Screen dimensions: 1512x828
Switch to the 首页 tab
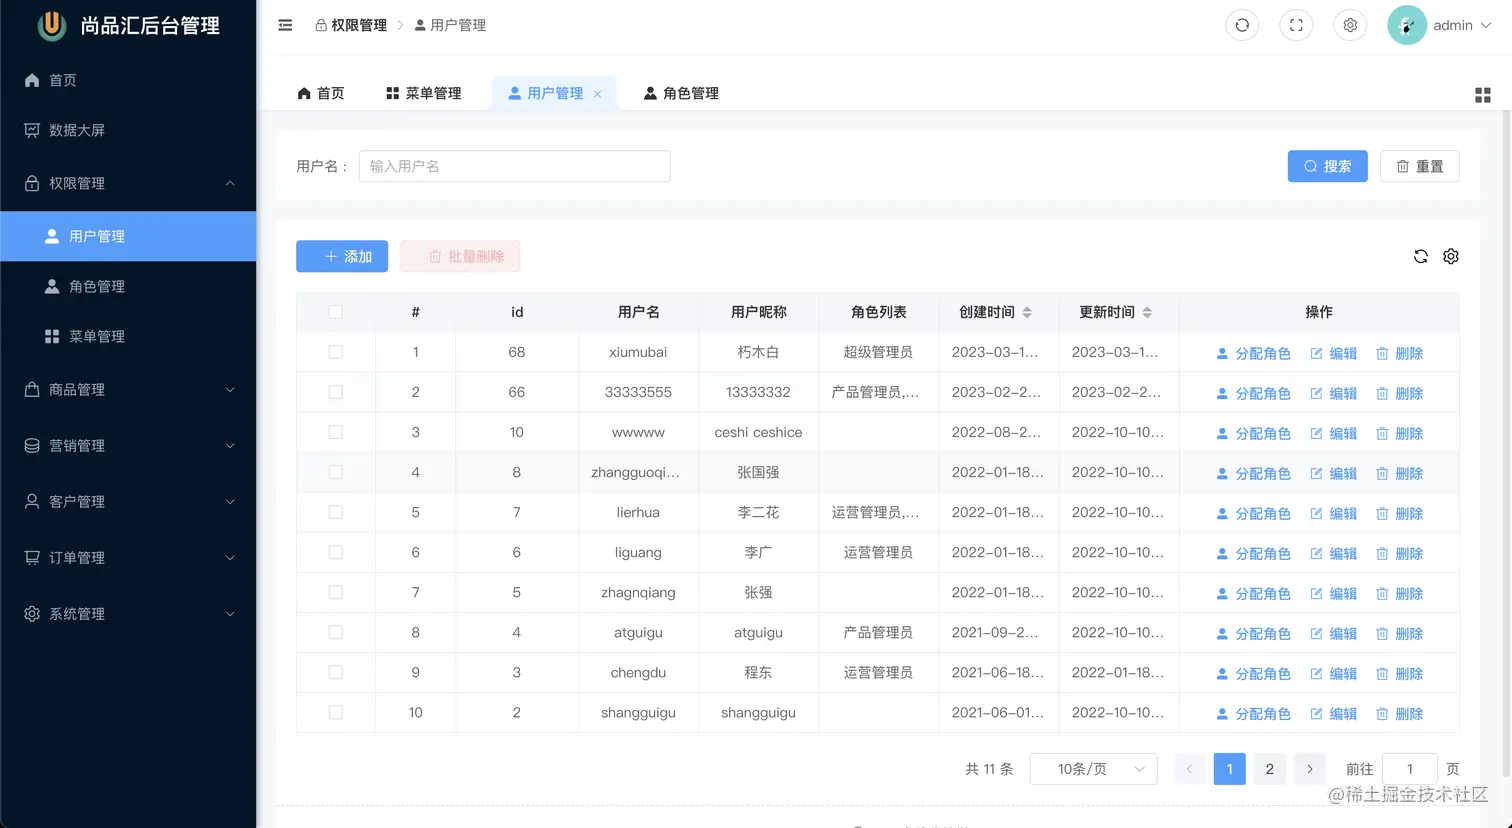pyautogui.click(x=321, y=93)
